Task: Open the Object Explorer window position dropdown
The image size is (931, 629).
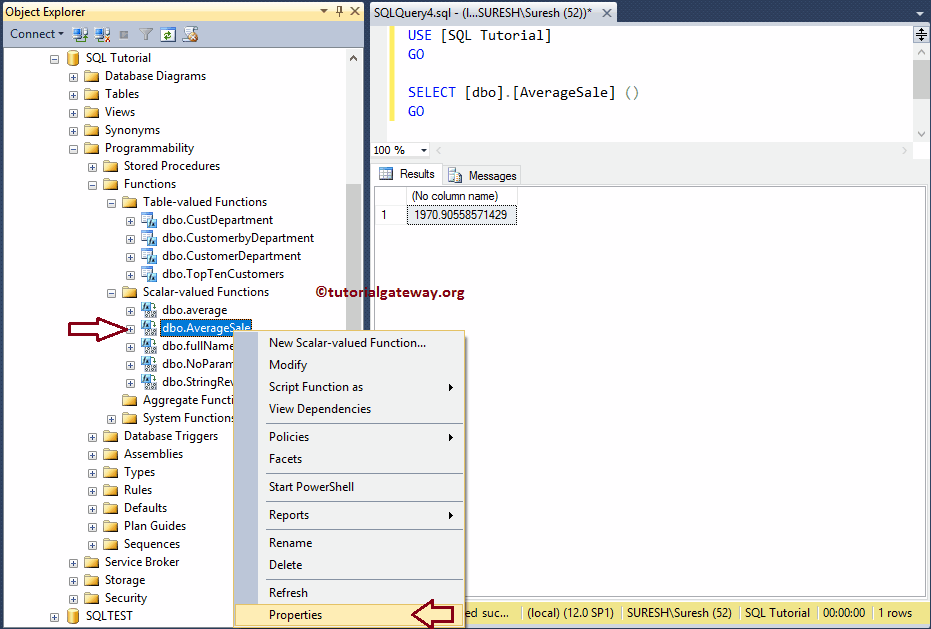Action: 324,11
